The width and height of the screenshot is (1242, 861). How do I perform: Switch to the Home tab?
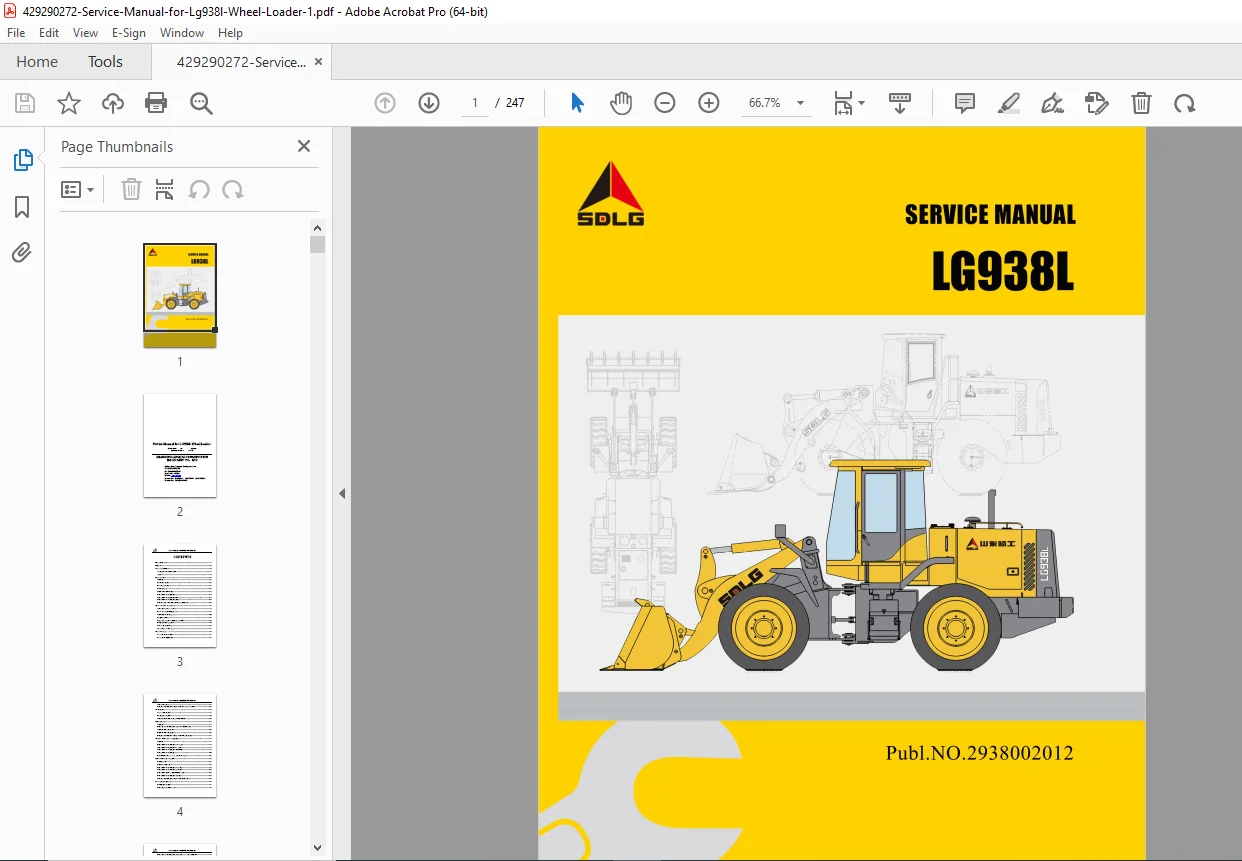37,62
